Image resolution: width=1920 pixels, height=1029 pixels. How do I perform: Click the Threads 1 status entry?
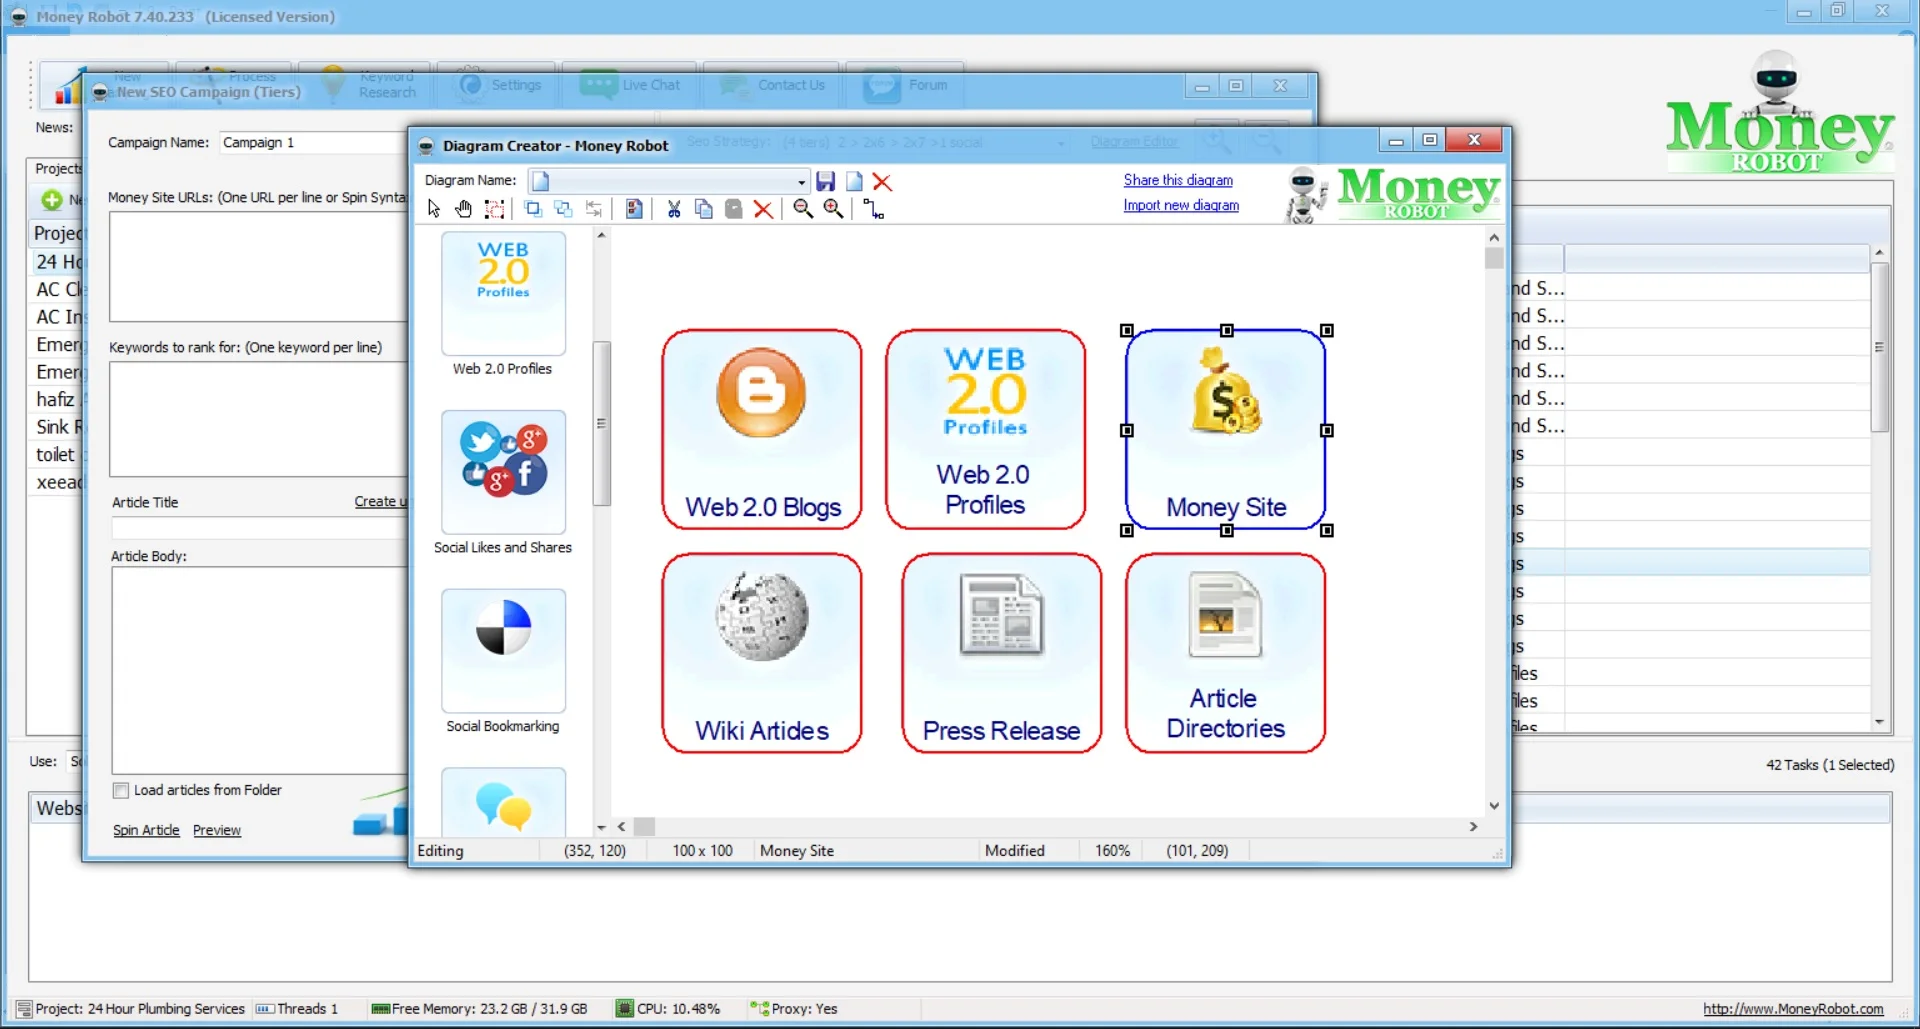(297, 1009)
